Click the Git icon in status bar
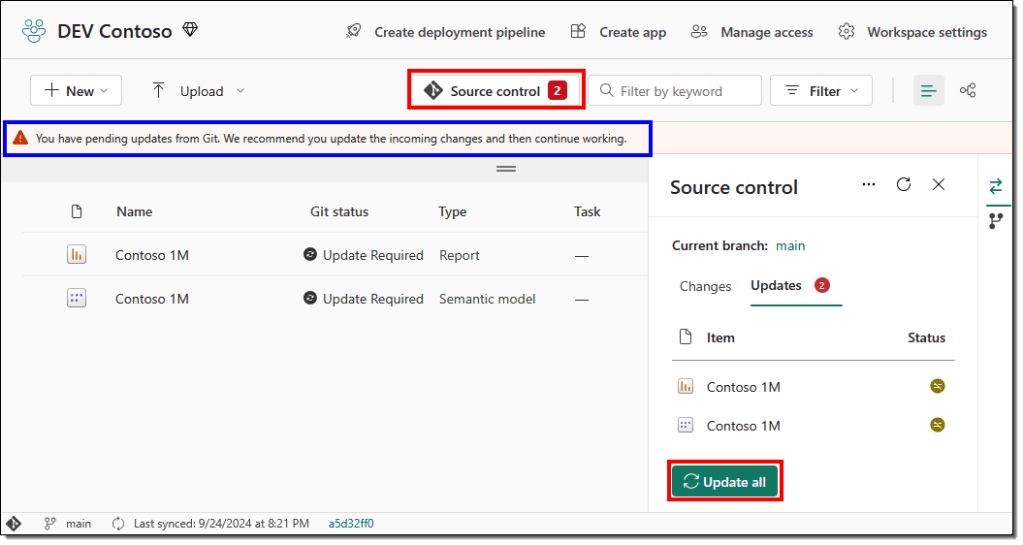This screenshot has height=545, width=1023. 15,523
